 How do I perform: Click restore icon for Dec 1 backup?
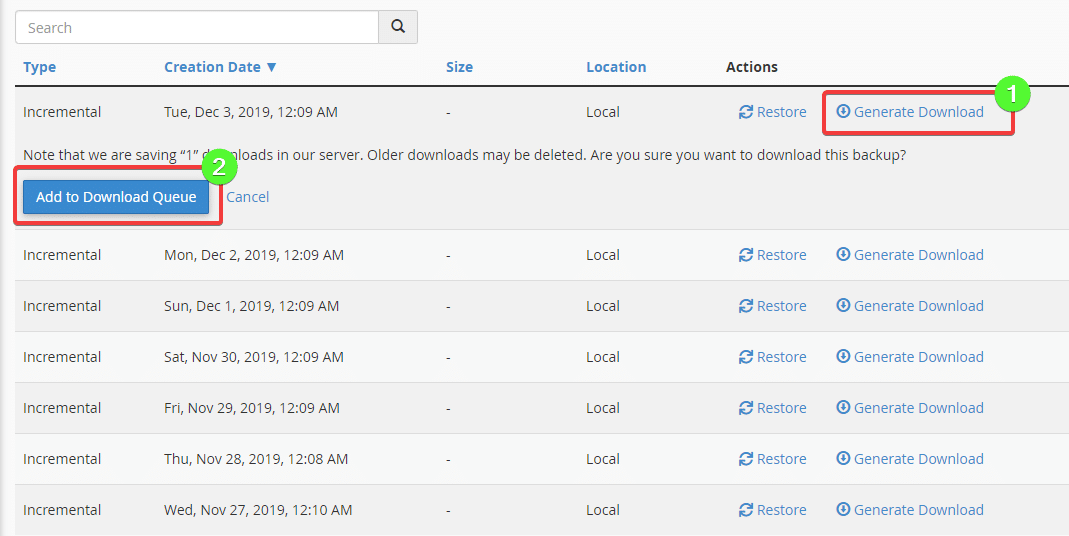pyautogui.click(x=746, y=306)
